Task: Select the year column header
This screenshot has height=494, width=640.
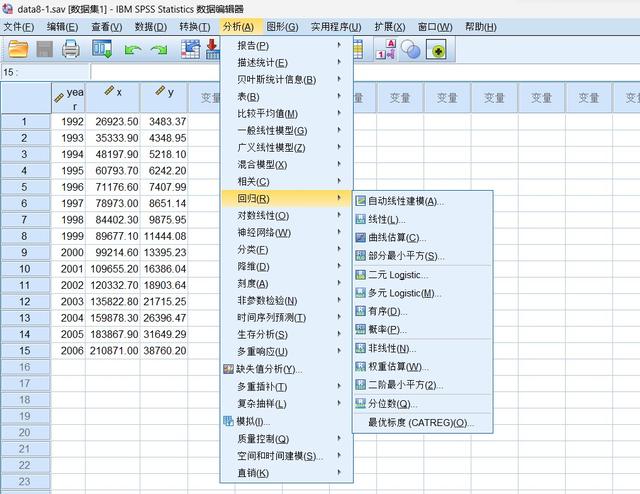Action: (x=69, y=98)
